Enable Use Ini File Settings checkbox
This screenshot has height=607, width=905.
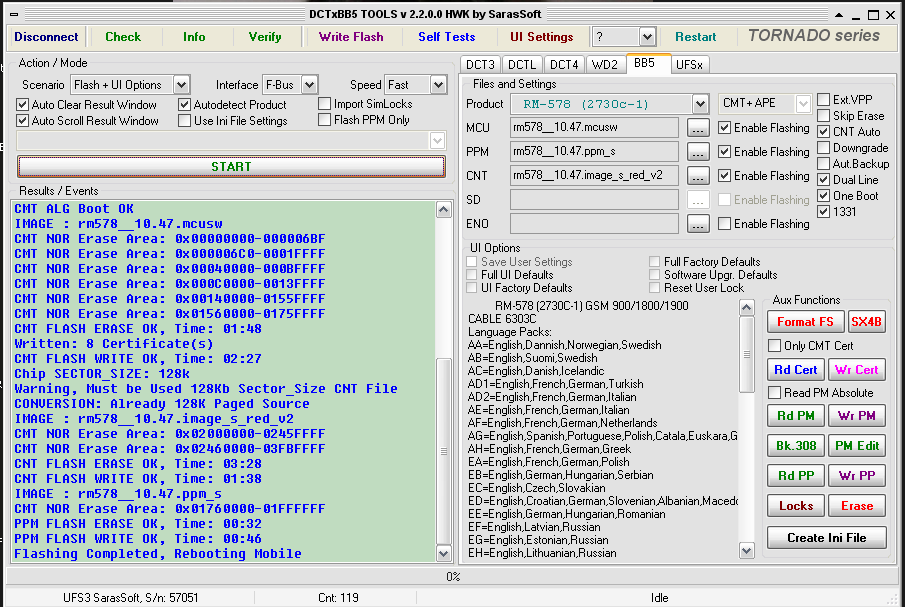(184, 121)
